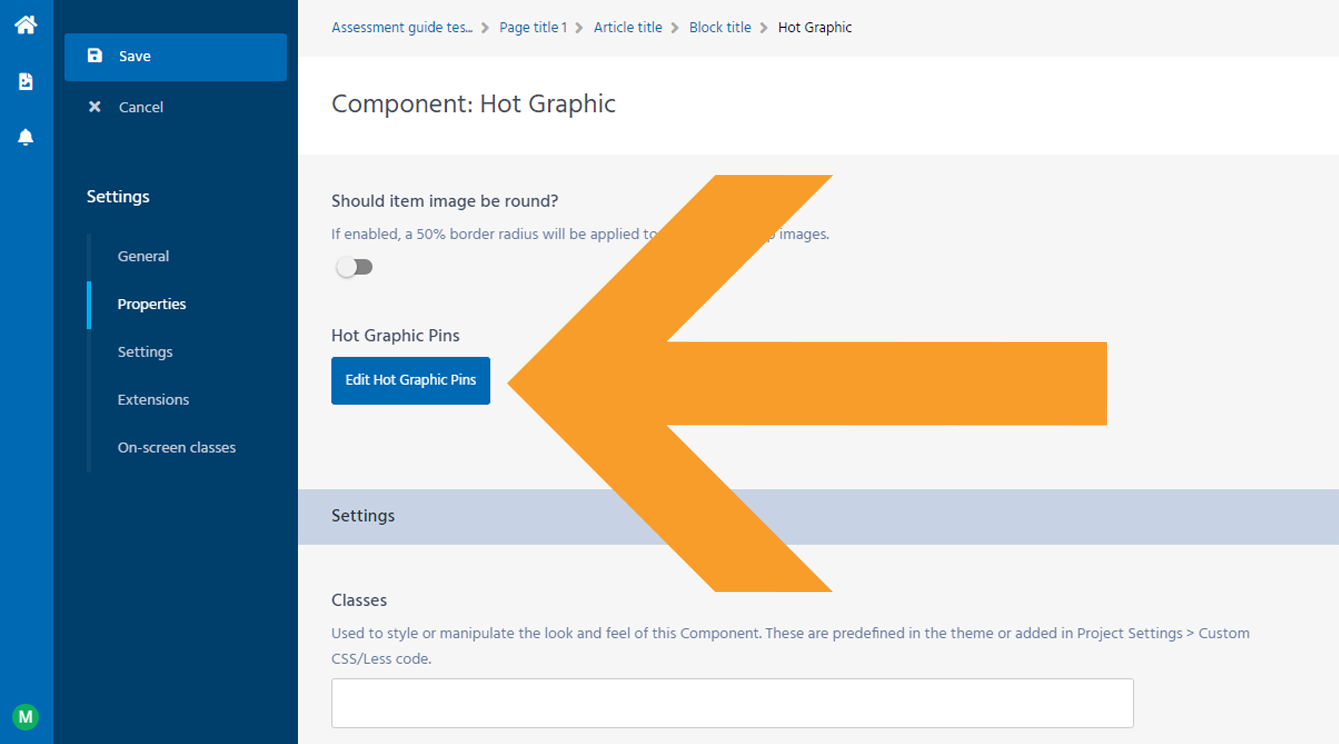The image size is (1339, 744).
Task: Open the document icon in the left rail
Action: (26, 81)
